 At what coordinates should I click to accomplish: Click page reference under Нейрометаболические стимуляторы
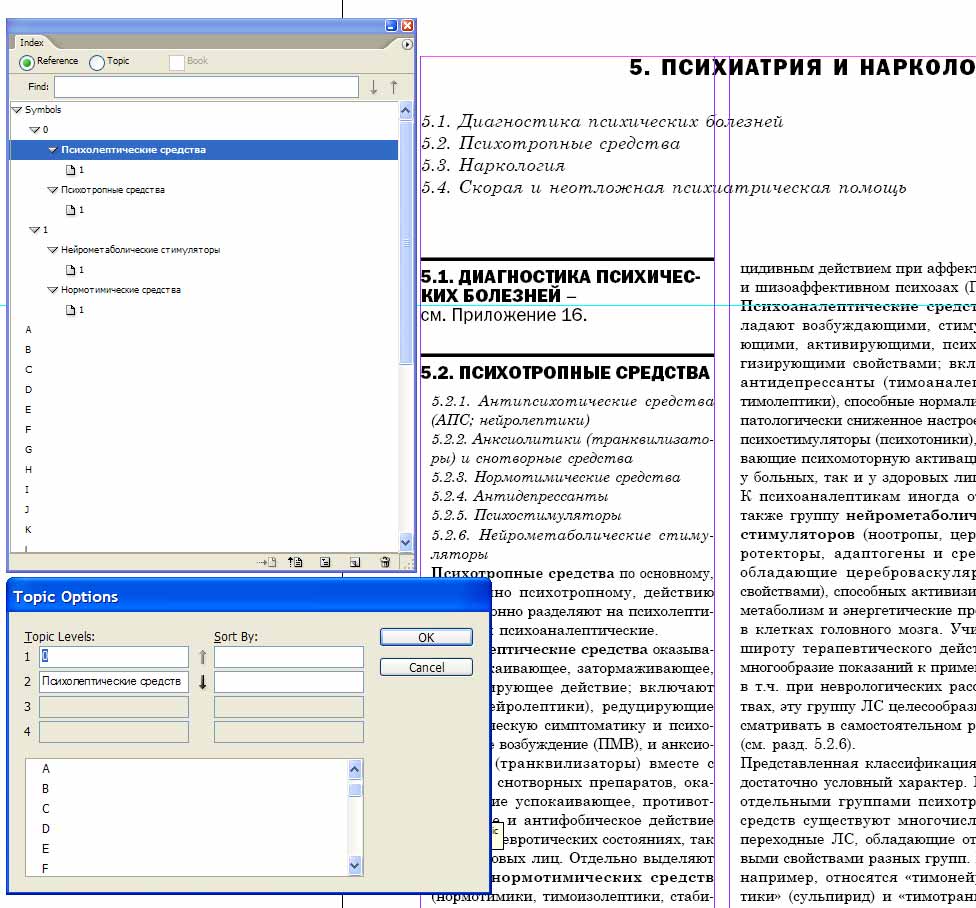pos(75,269)
